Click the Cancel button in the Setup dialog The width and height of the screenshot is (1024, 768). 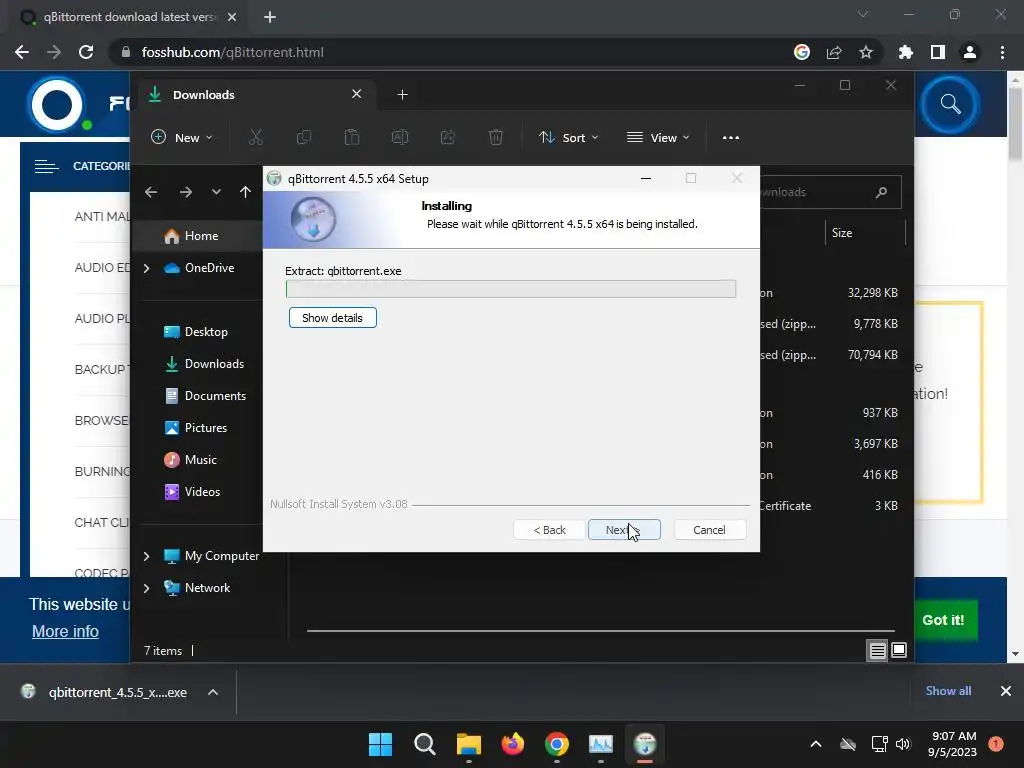coord(709,530)
